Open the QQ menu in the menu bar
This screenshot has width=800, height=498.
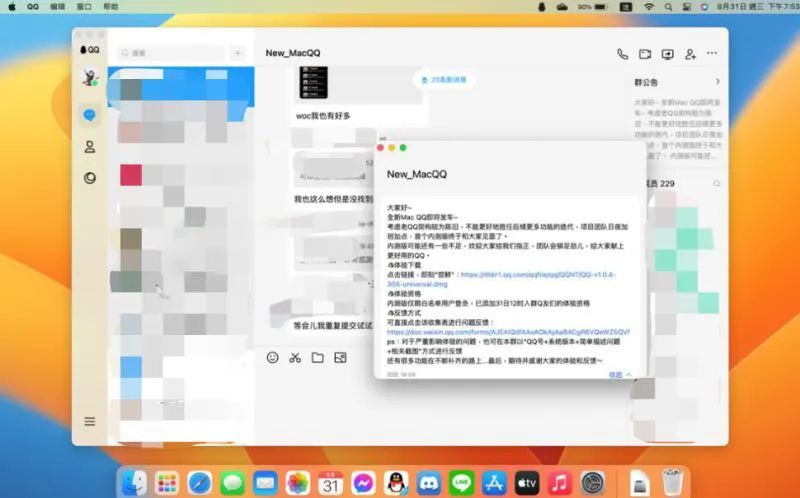click(x=33, y=7)
